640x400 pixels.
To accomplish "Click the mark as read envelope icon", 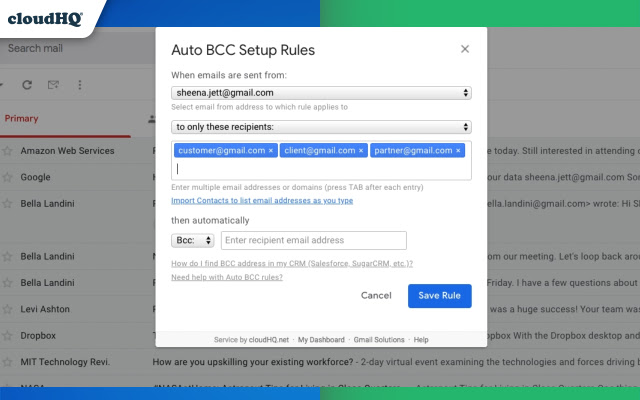I will click(x=53, y=85).
